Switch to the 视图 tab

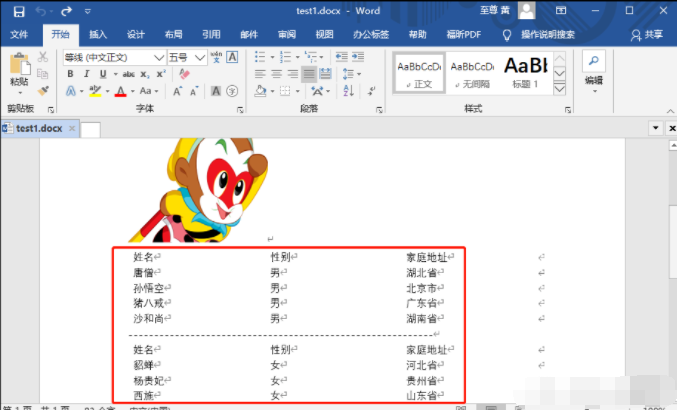[325, 35]
